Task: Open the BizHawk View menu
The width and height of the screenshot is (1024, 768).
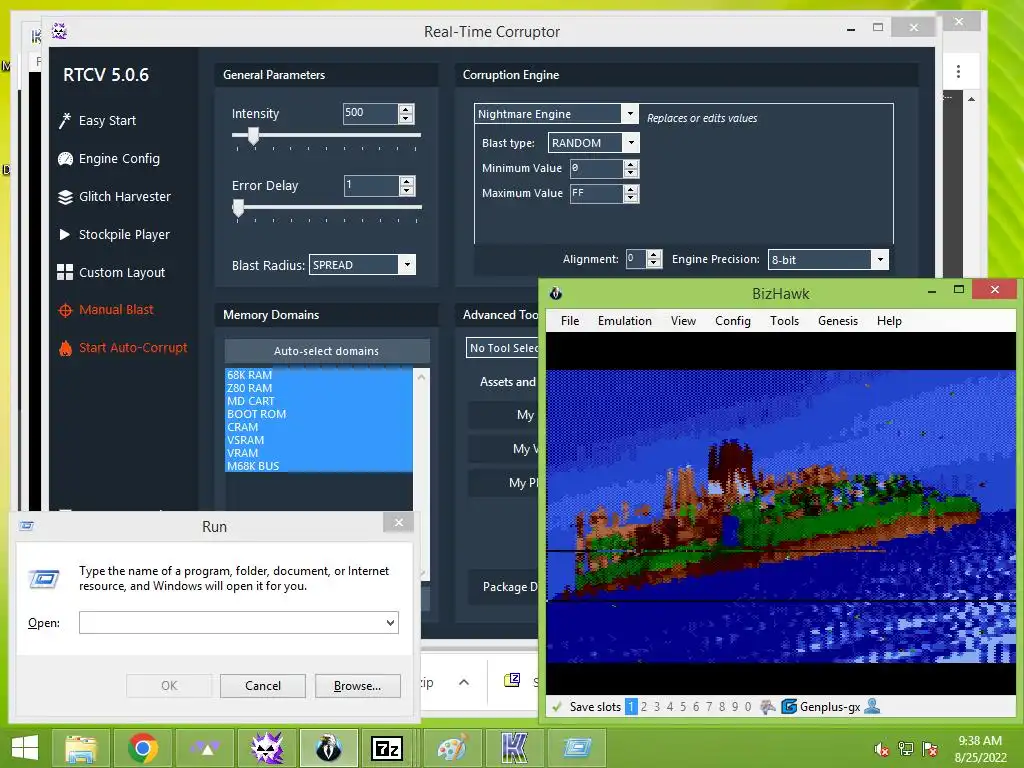Action: click(683, 321)
